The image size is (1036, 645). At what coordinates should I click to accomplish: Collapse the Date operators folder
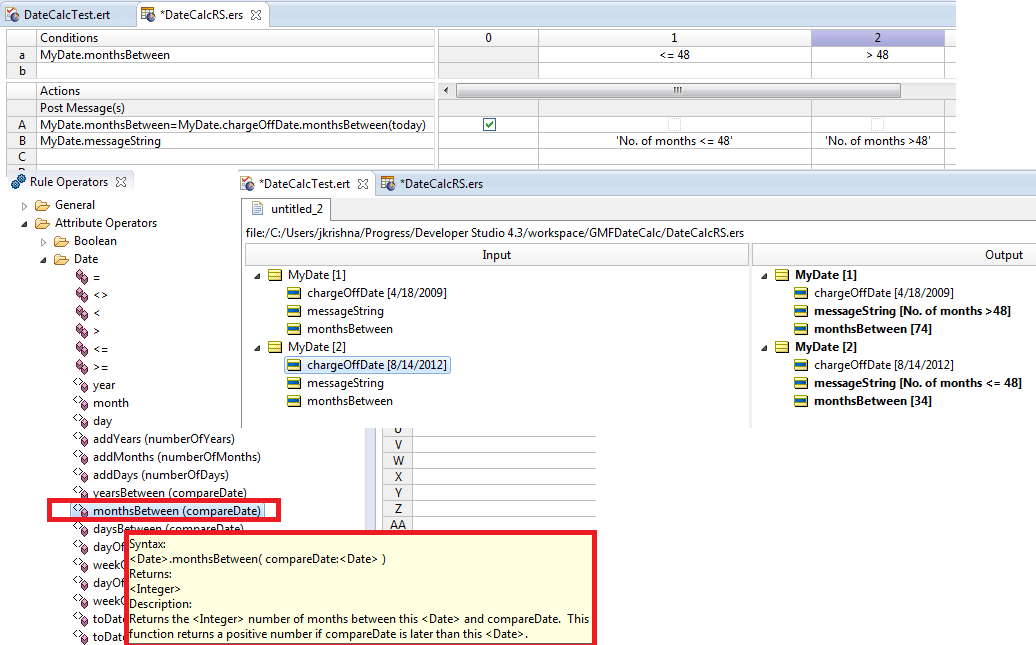[44, 260]
